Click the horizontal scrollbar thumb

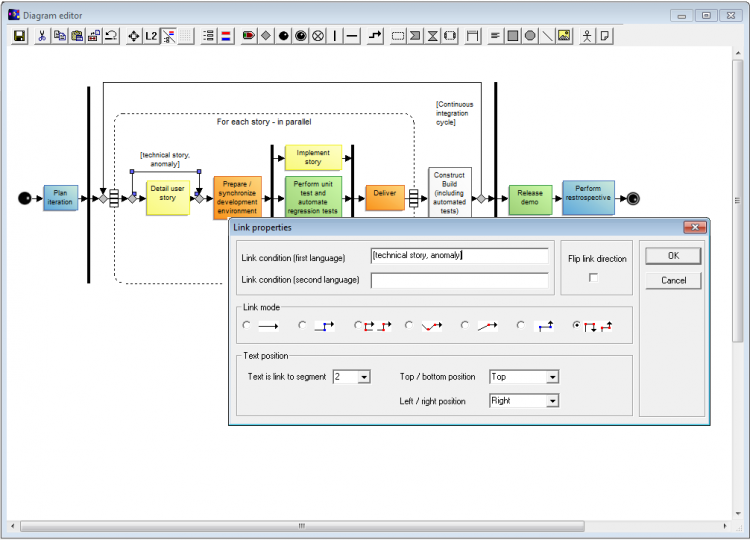(302, 526)
